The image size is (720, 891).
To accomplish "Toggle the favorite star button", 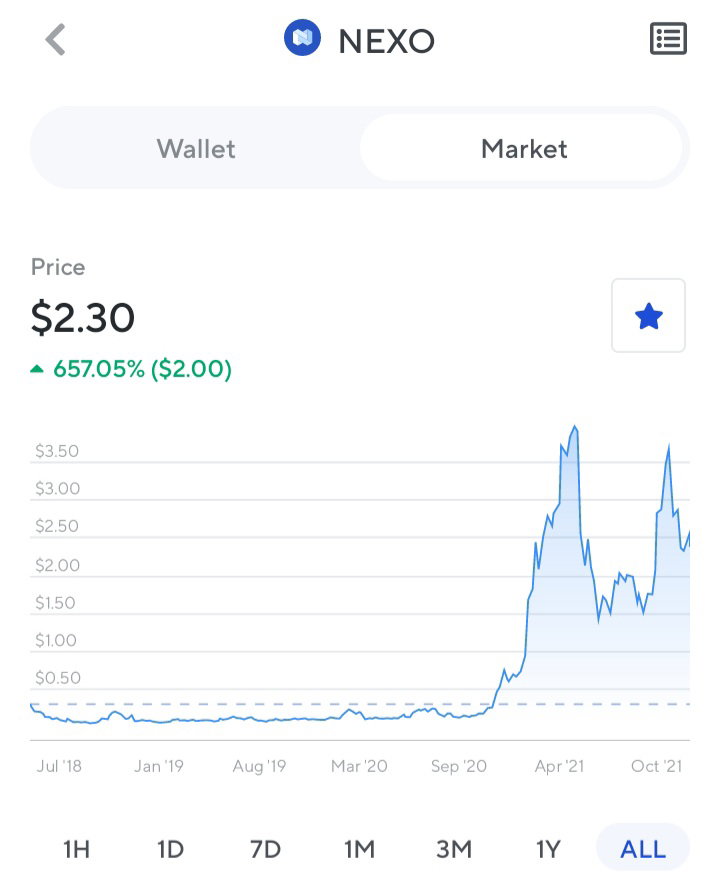I will coord(648,315).
